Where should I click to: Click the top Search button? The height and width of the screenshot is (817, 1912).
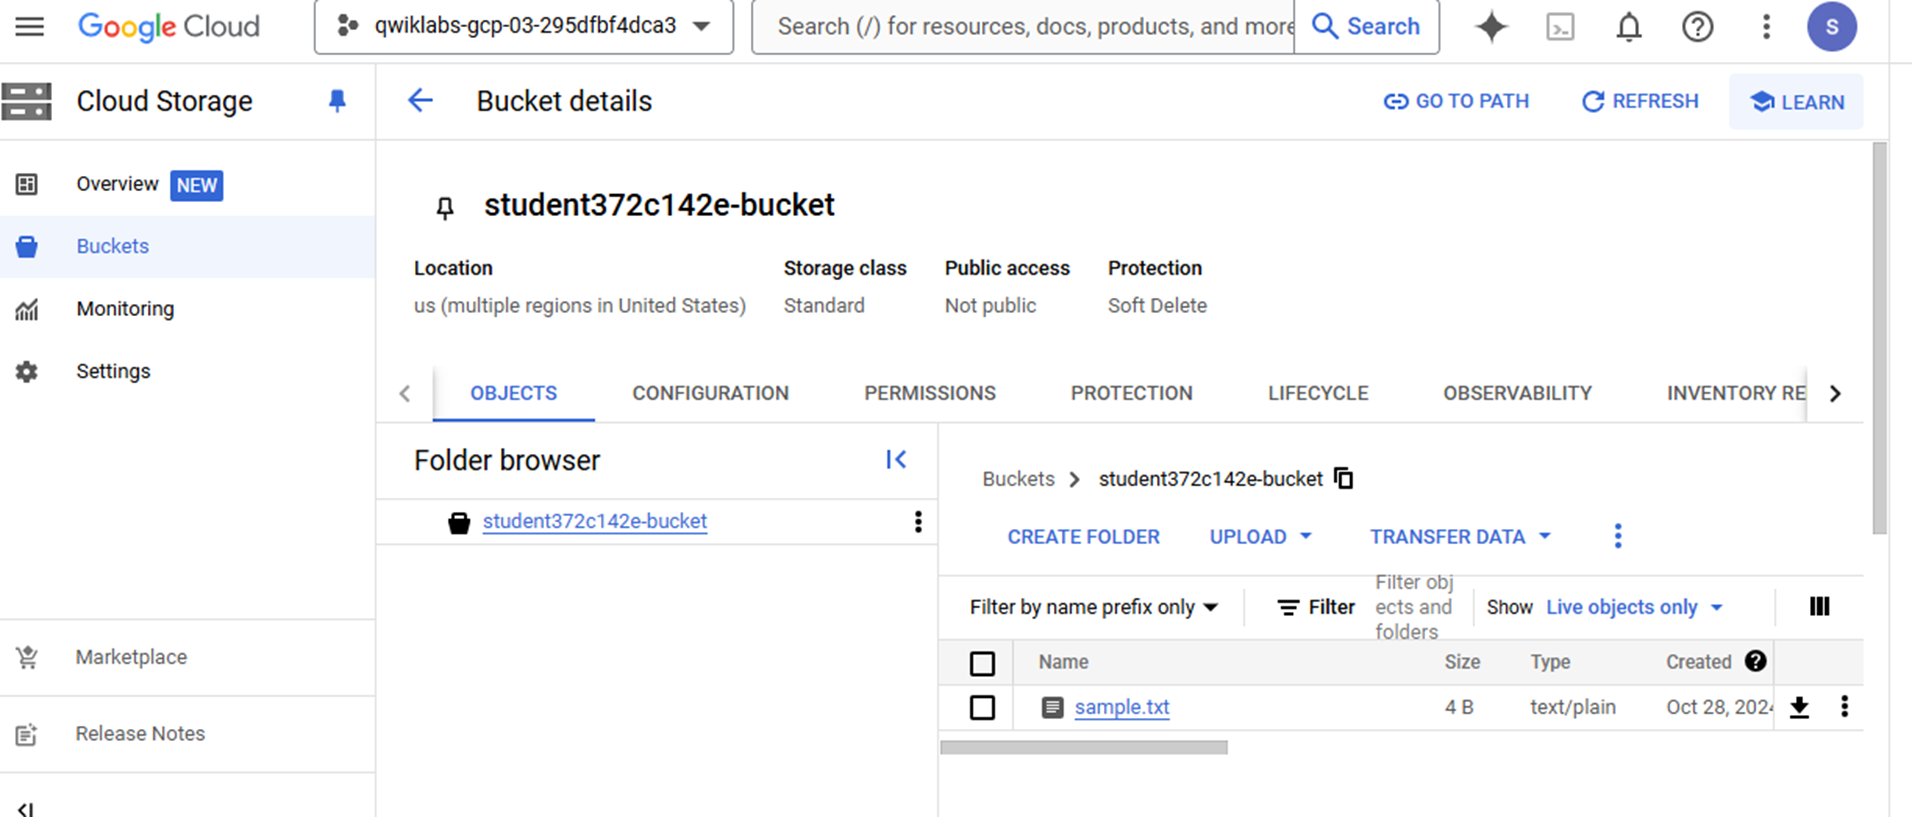[x=1366, y=26]
